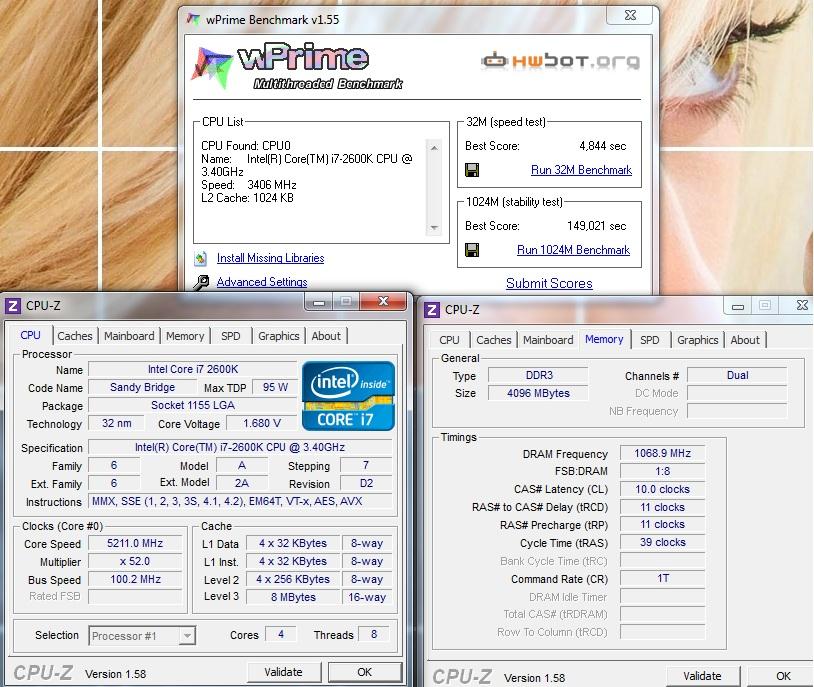Switch to Mainboard tab in right CPU-Z
Screen dimensions: 814x687
[548, 340]
